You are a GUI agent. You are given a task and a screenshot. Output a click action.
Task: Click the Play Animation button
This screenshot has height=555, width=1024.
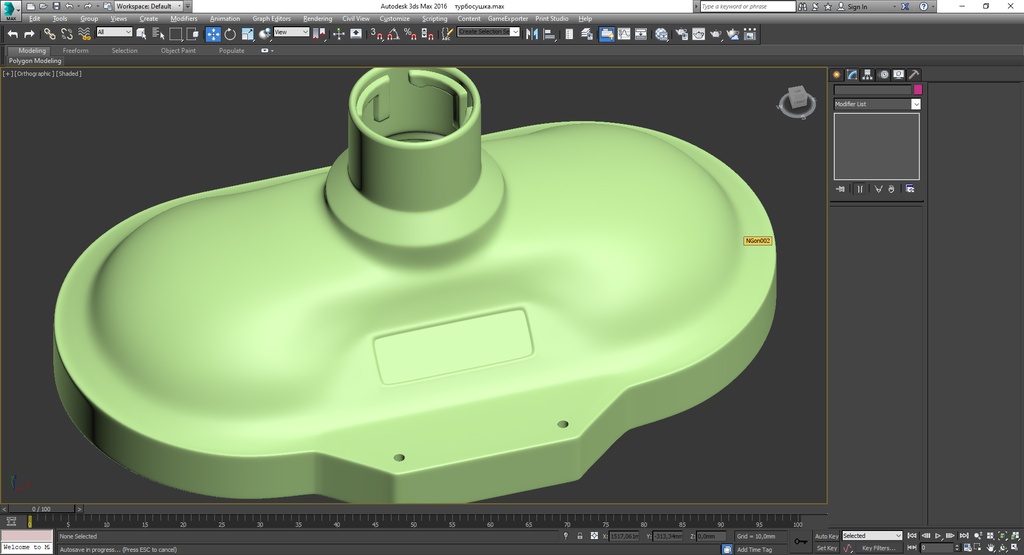coord(938,536)
